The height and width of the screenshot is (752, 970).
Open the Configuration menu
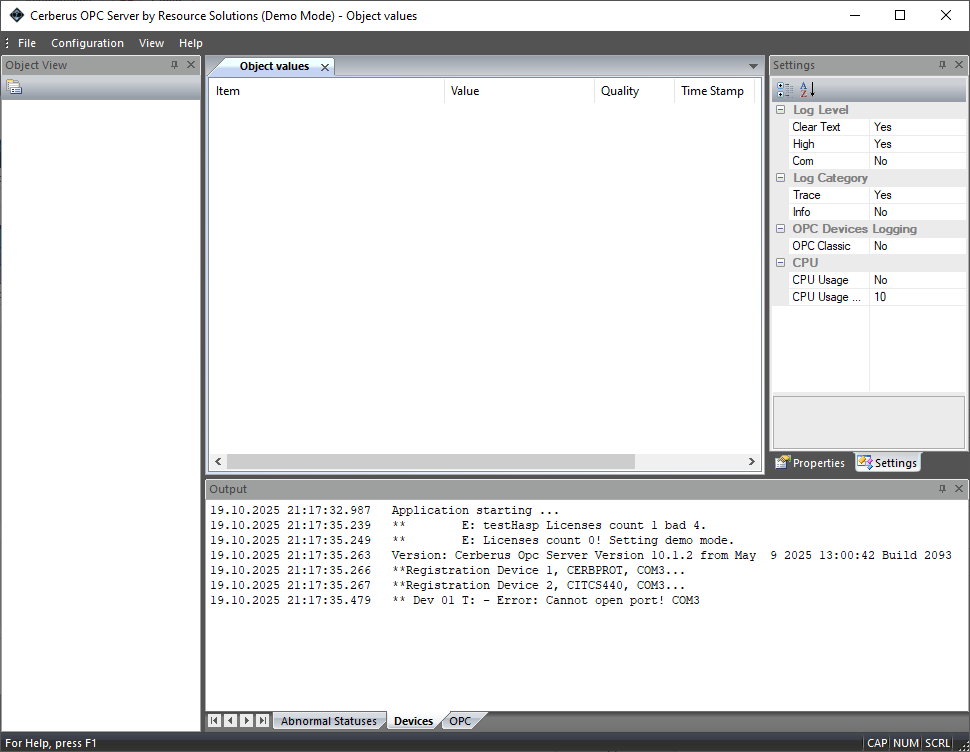[87, 43]
